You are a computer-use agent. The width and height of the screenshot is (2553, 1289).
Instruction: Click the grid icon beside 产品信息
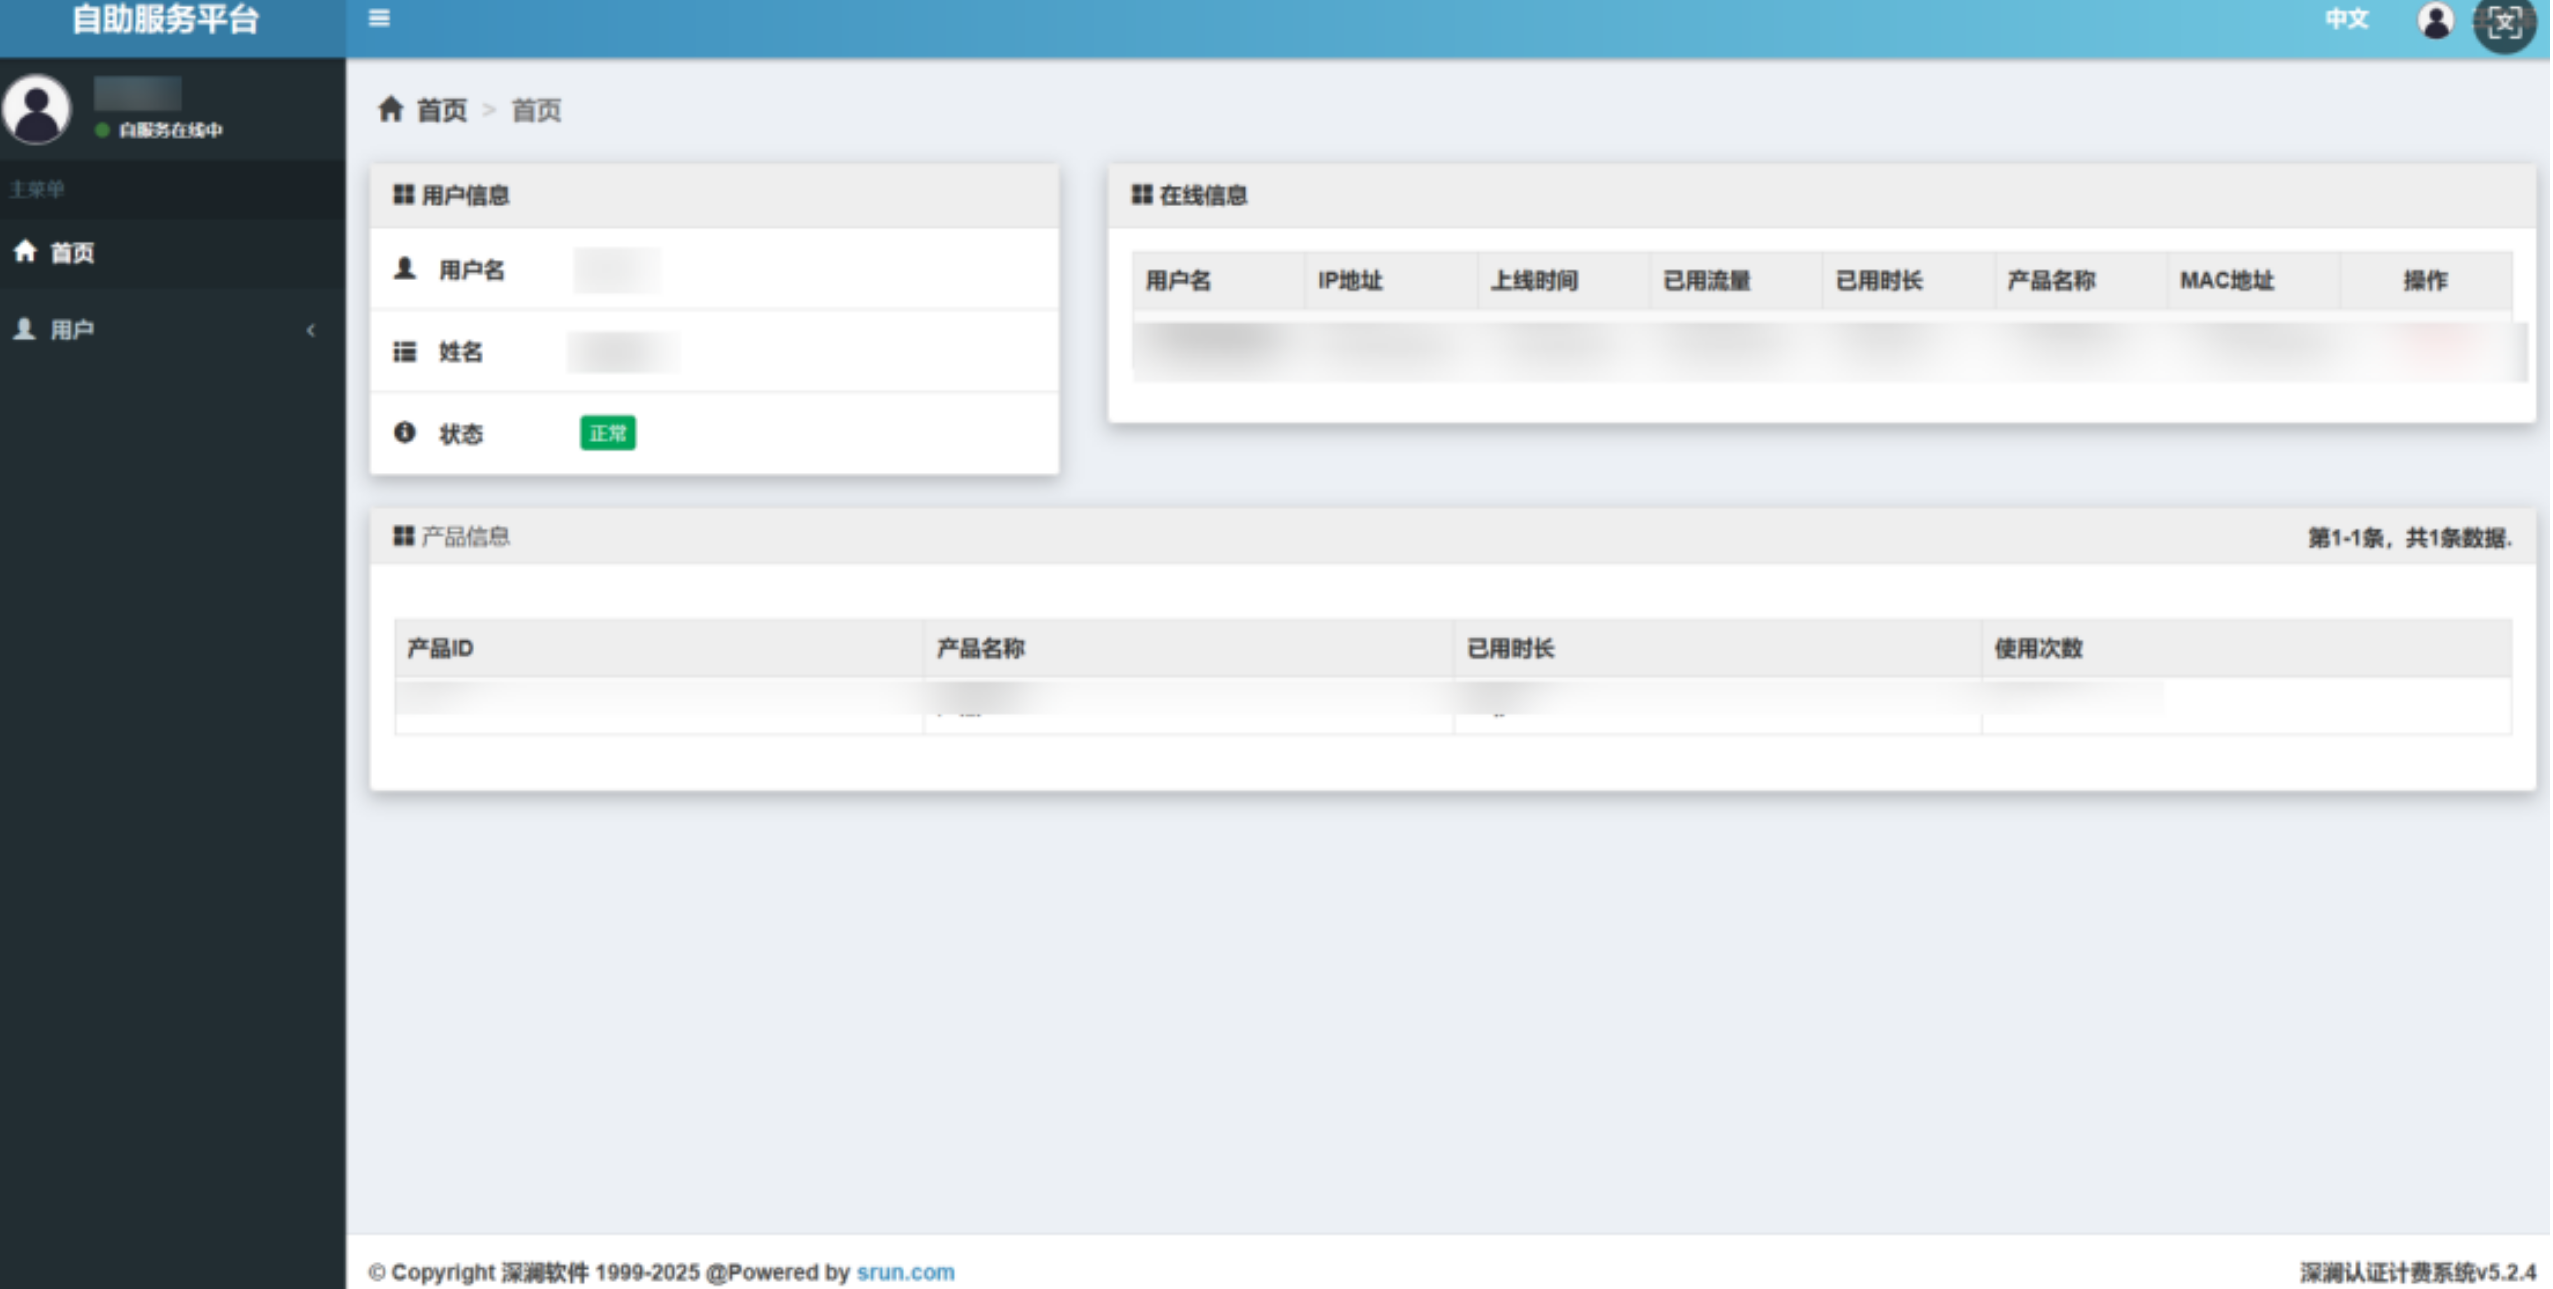tap(403, 536)
